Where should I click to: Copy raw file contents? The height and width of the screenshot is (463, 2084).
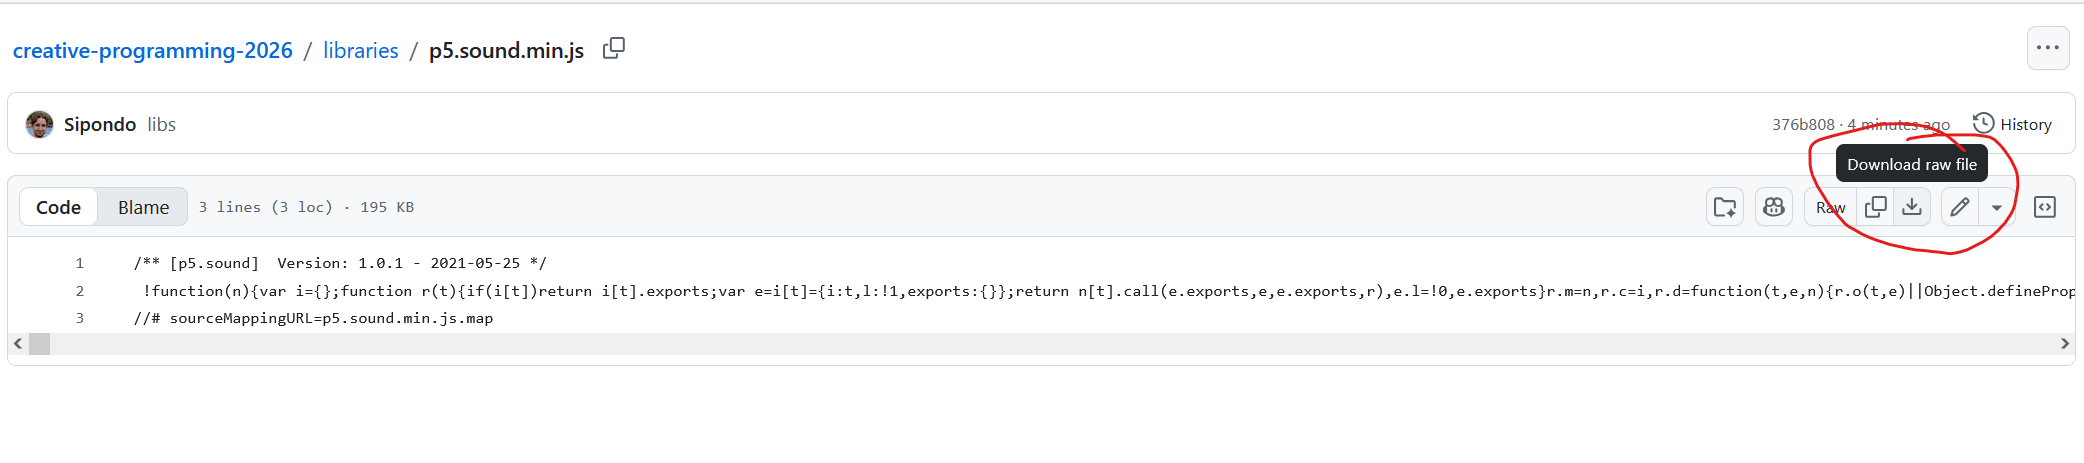coord(1876,207)
